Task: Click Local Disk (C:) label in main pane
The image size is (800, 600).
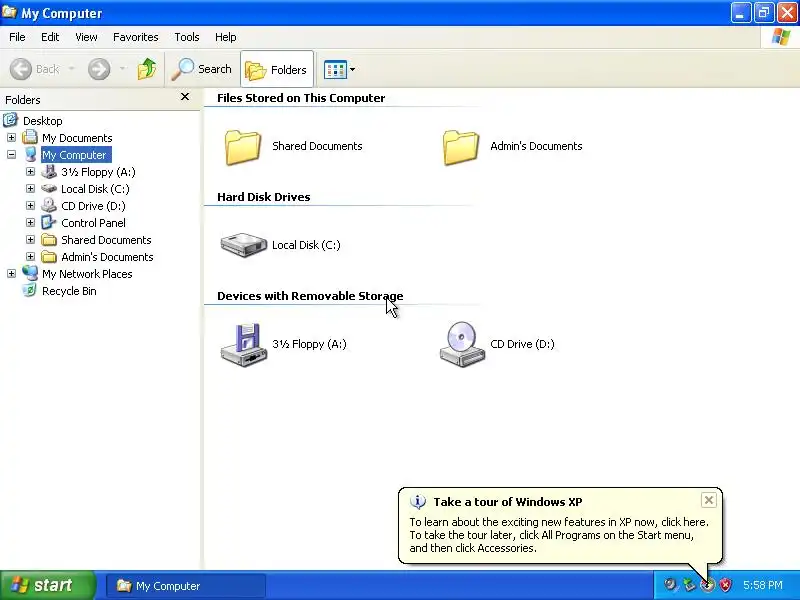Action: 306,245
